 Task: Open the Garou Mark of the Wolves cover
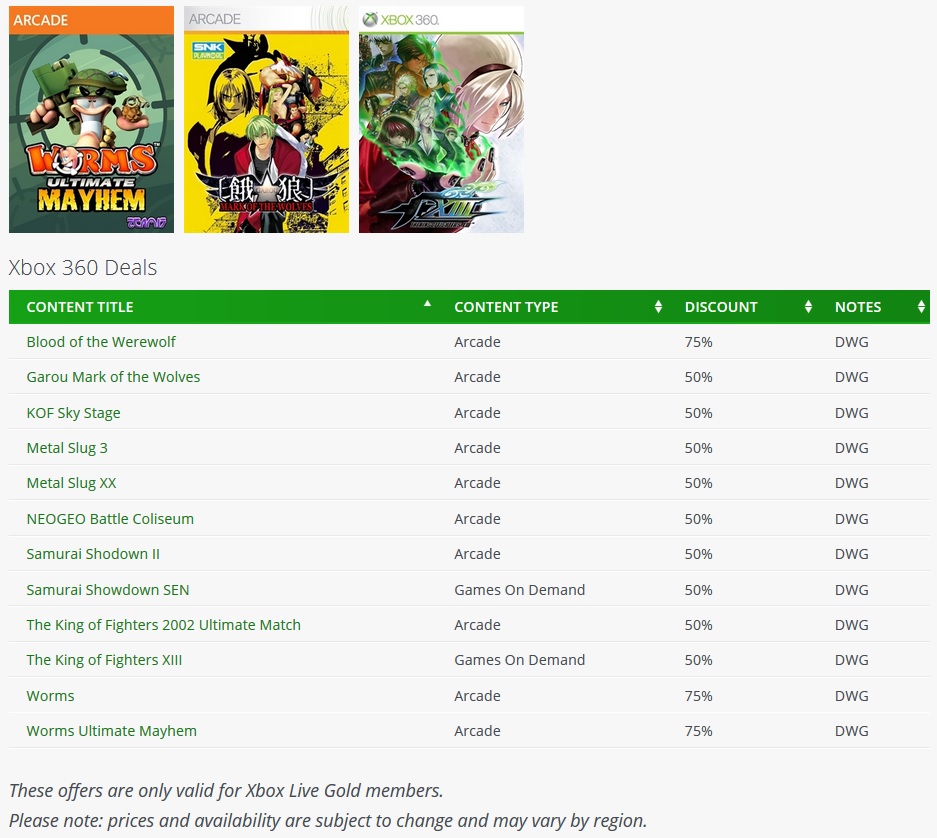tap(267, 120)
